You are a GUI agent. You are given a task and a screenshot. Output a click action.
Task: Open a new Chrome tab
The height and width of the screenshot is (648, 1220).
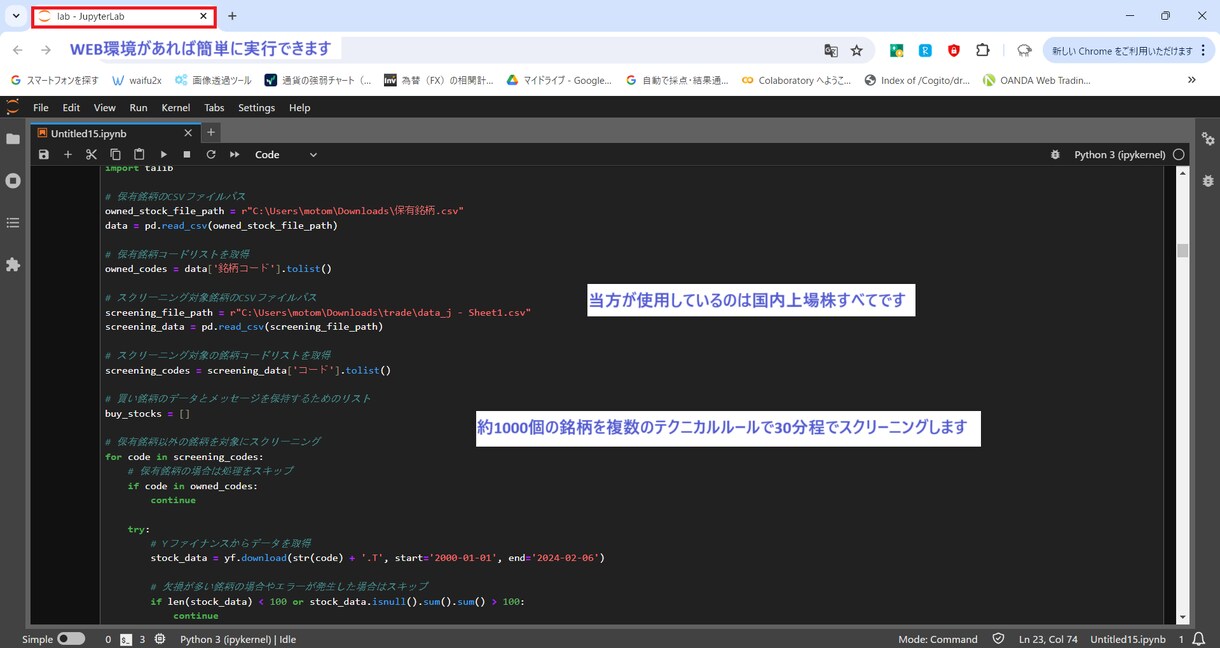coord(232,16)
